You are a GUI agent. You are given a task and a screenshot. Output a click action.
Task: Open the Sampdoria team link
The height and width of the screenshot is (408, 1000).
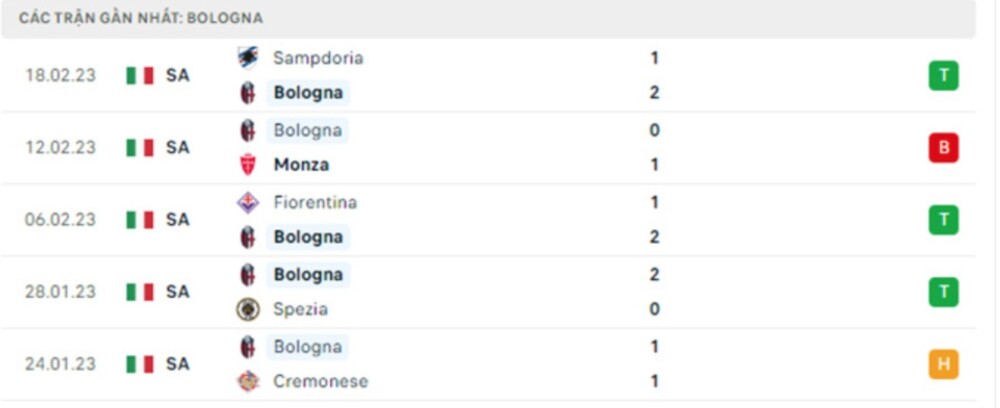(x=318, y=58)
